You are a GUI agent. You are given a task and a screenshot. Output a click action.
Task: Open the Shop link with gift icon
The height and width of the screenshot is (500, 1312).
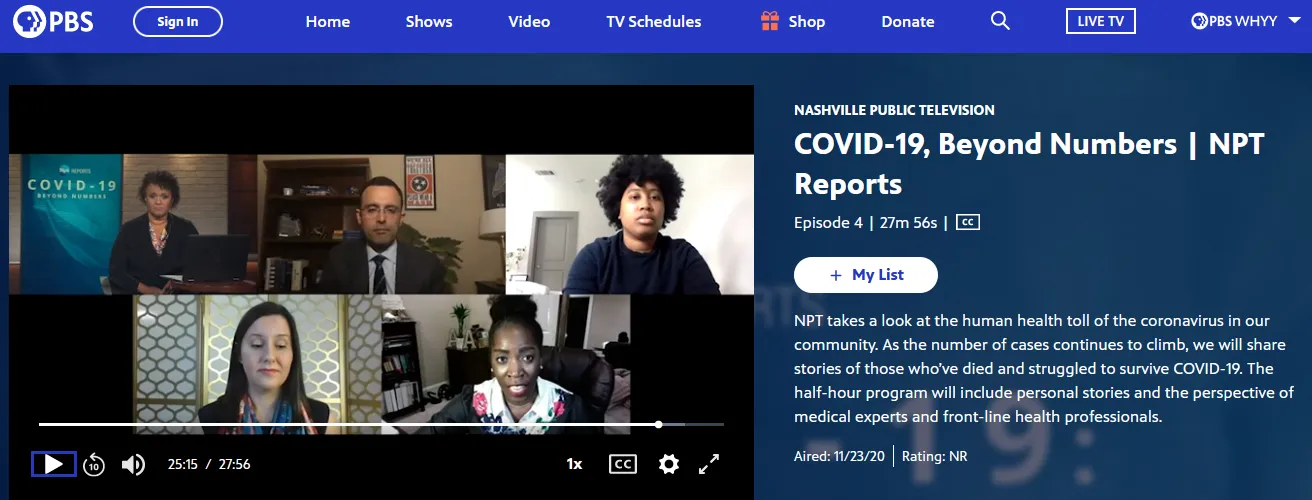tap(792, 21)
